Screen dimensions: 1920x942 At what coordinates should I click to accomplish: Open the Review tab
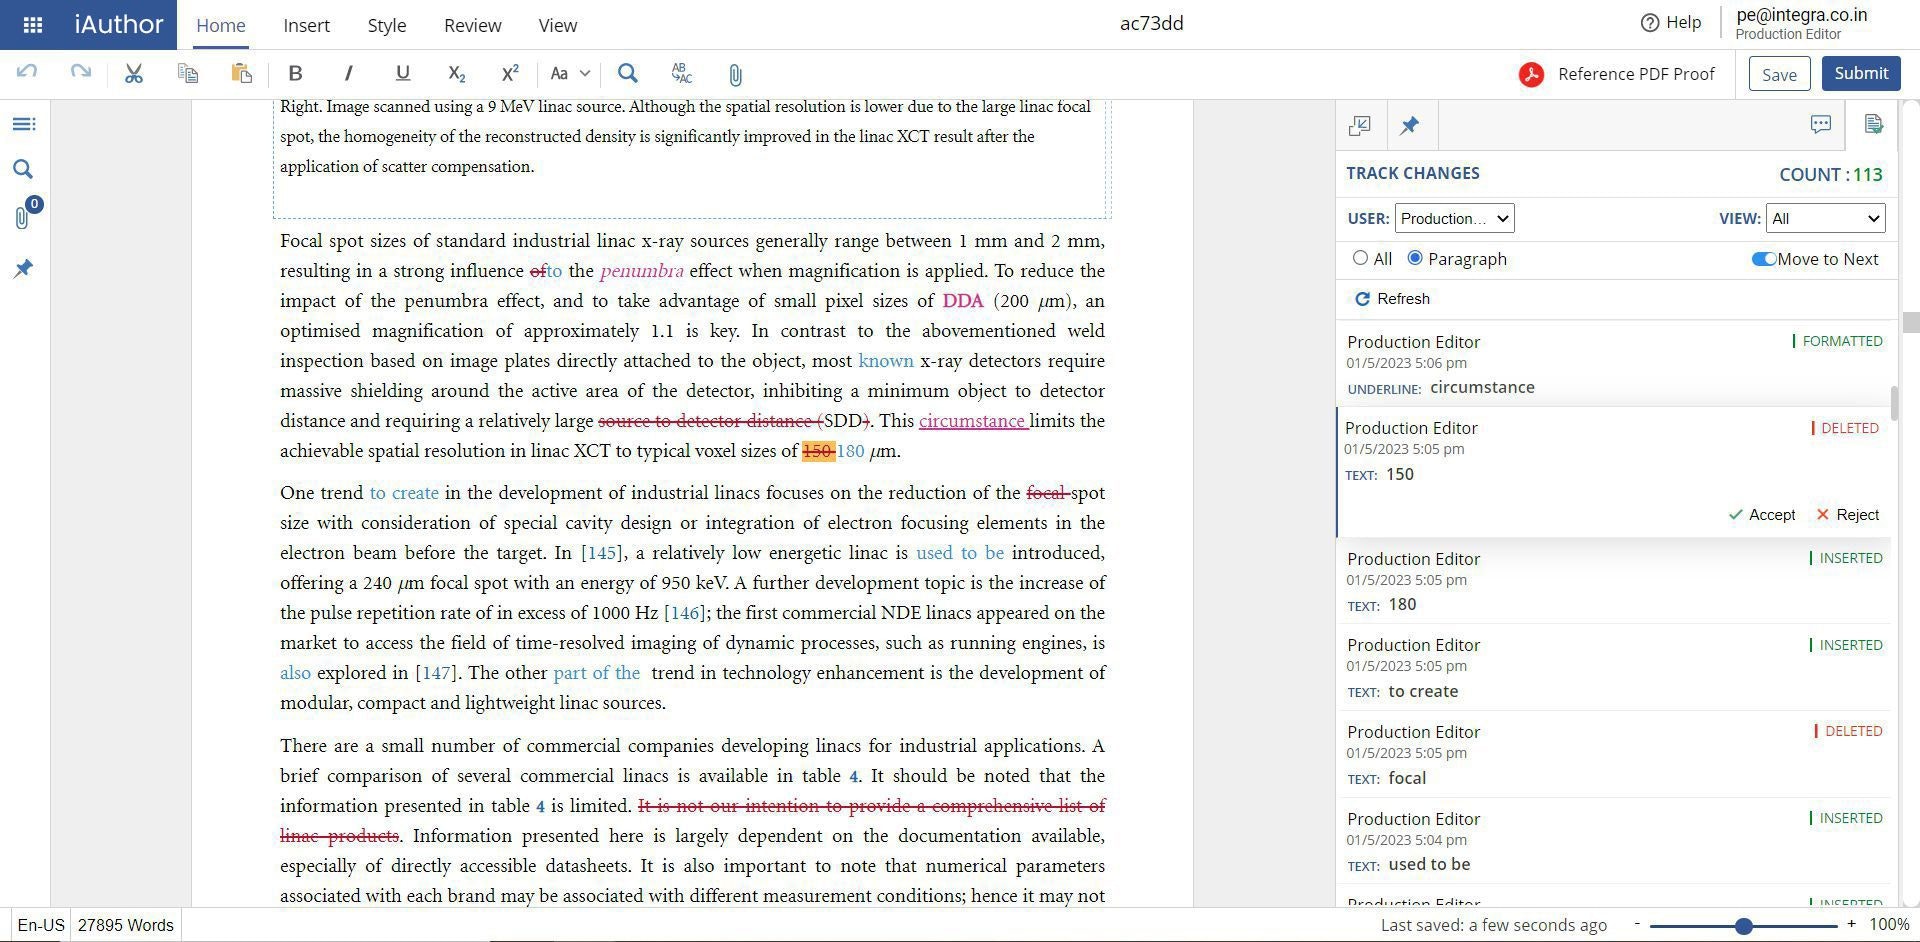point(472,25)
